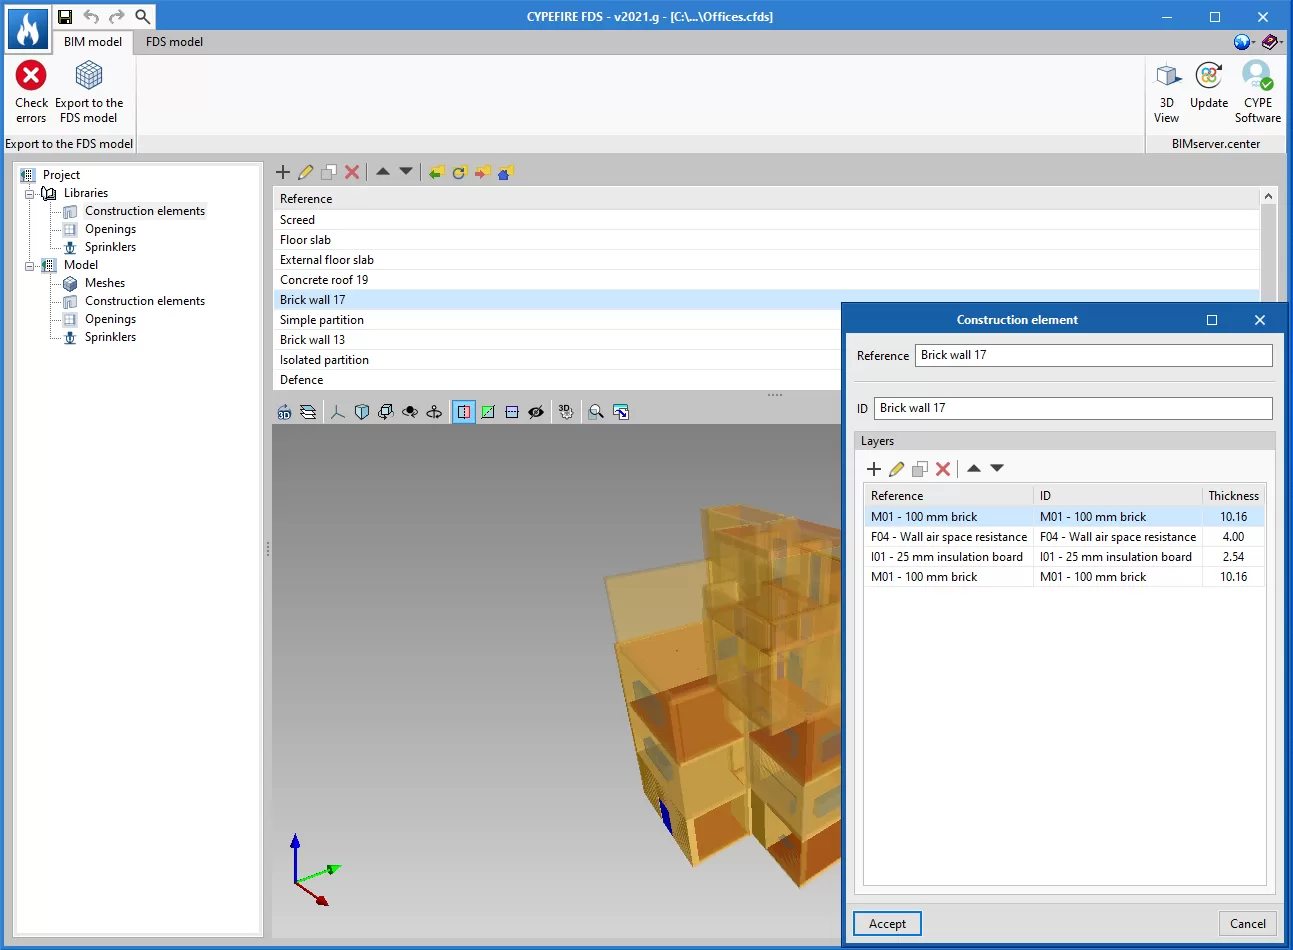Click the redo arrow in title bar
Screen dimensions: 1293x950
(117, 16)
